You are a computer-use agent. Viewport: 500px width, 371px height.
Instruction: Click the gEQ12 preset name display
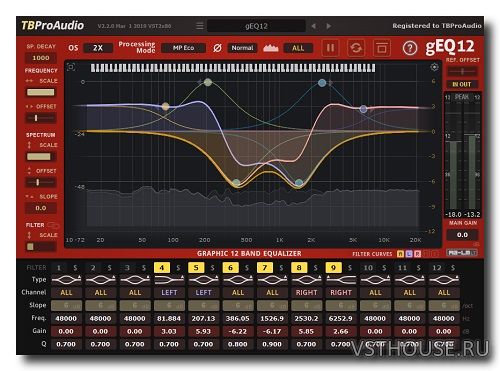click(x=256, y=26)
